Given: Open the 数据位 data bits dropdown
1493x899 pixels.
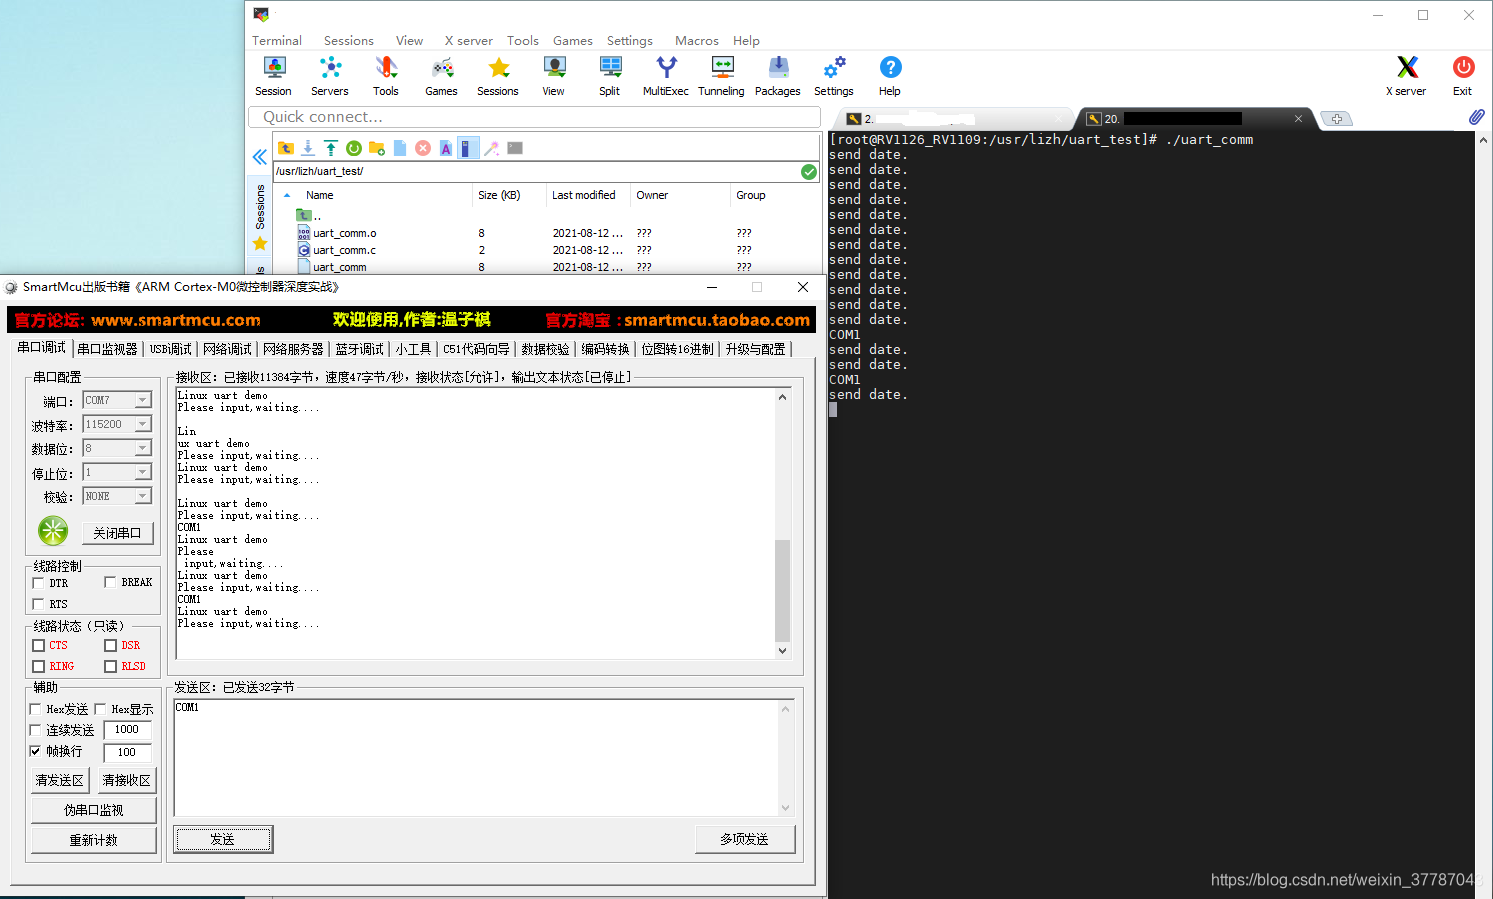Looking at the screenshot, I should point(143,448).
